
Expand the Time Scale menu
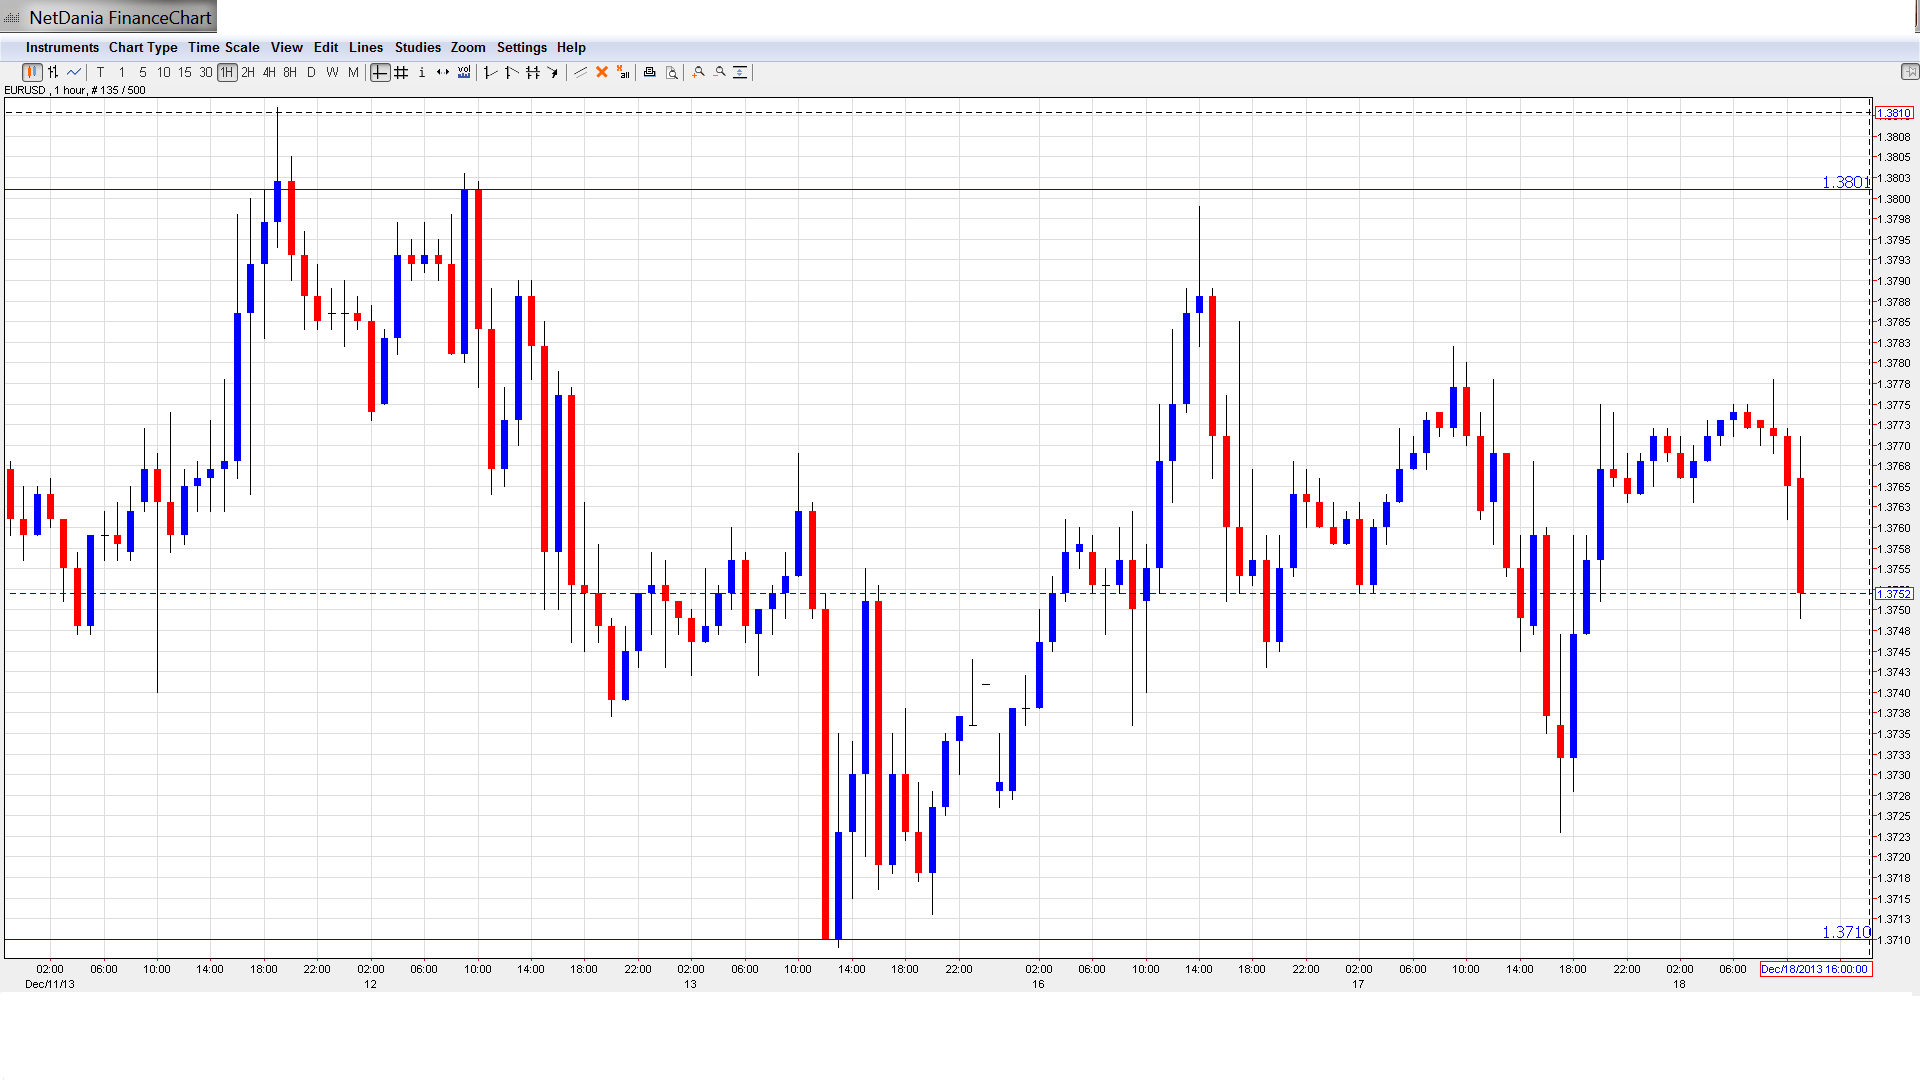tap(223, 47)
